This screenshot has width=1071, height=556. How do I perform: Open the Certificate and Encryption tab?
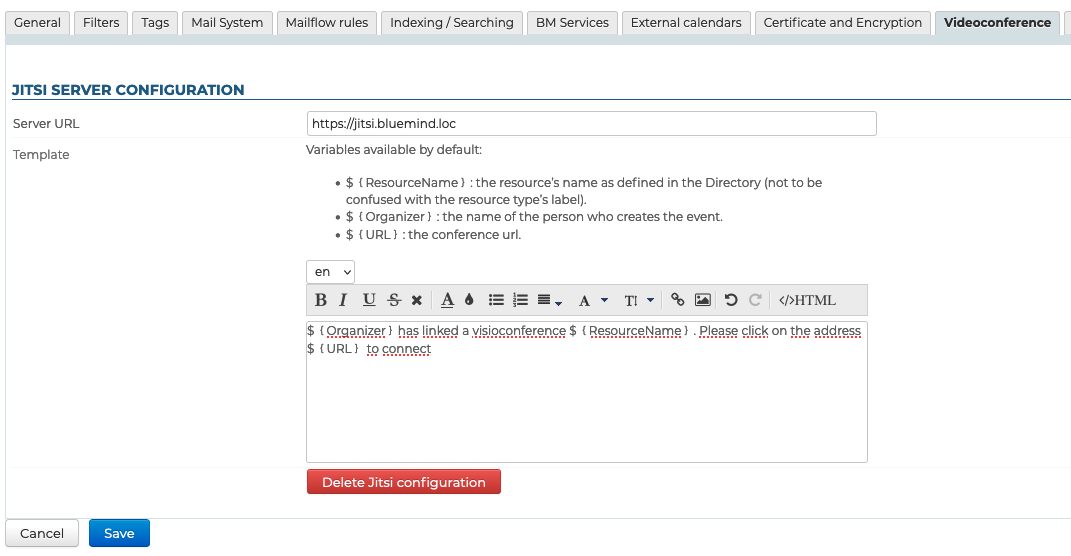point(842,22)
